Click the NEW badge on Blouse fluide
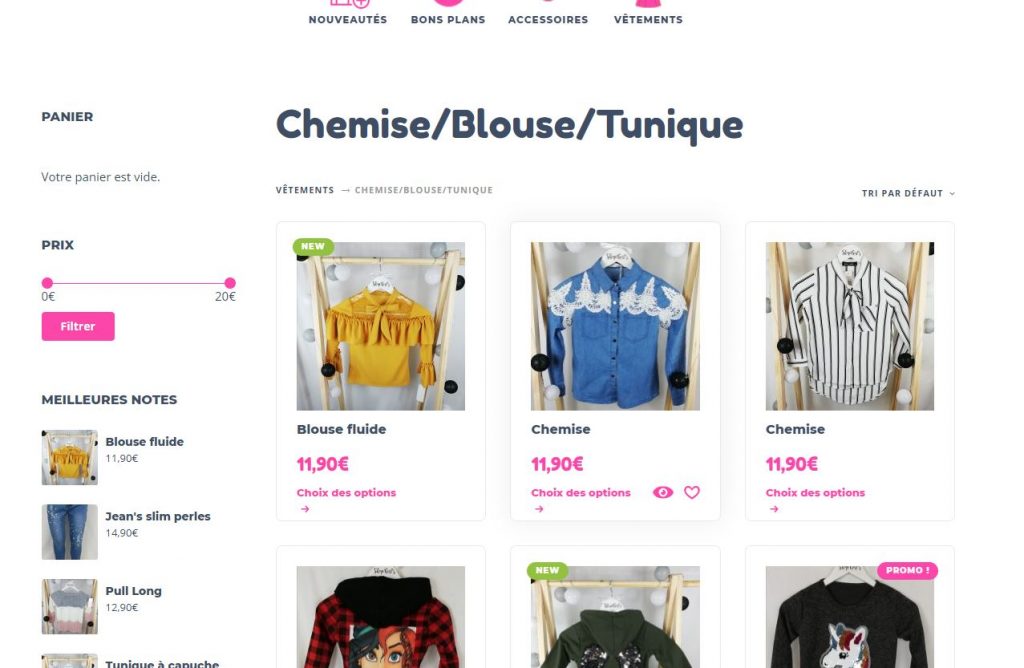This screenshot has width=1024, height=668. (313, 246)
